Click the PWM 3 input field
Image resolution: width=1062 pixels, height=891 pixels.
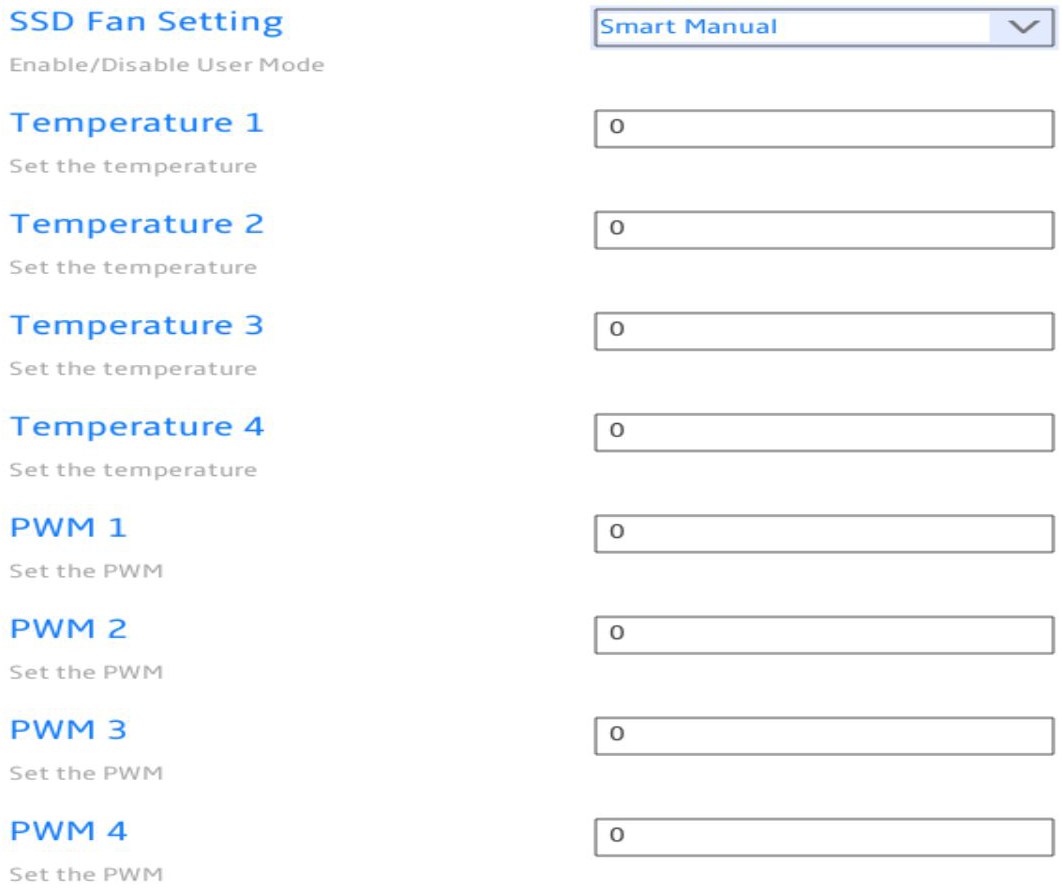point(824,736)
